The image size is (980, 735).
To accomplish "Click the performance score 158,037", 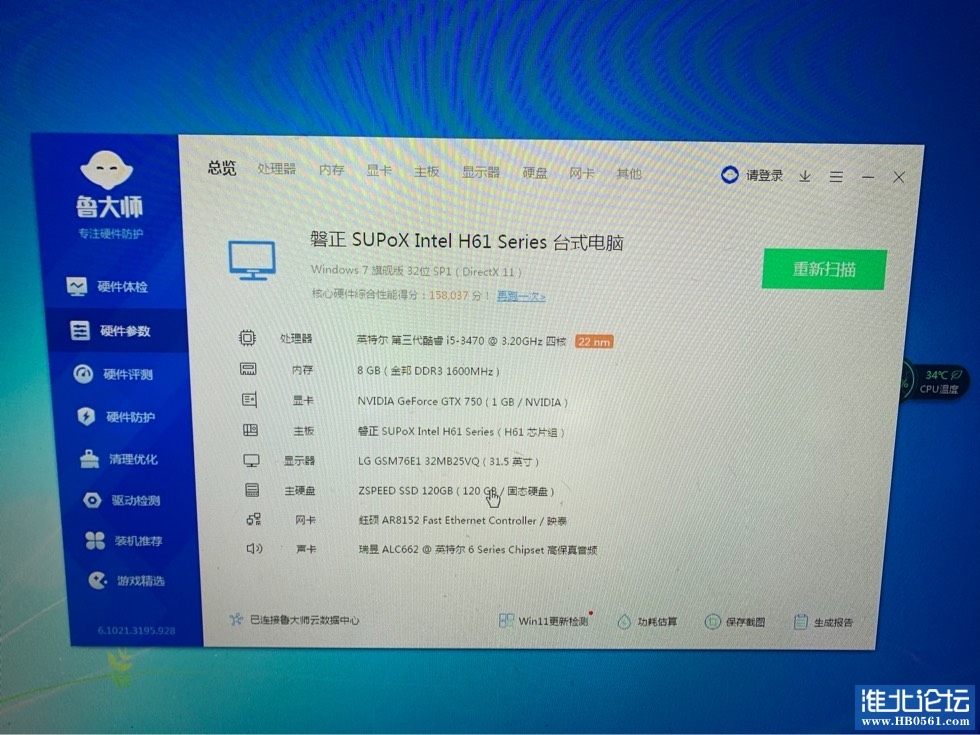I will pos(448,295).
